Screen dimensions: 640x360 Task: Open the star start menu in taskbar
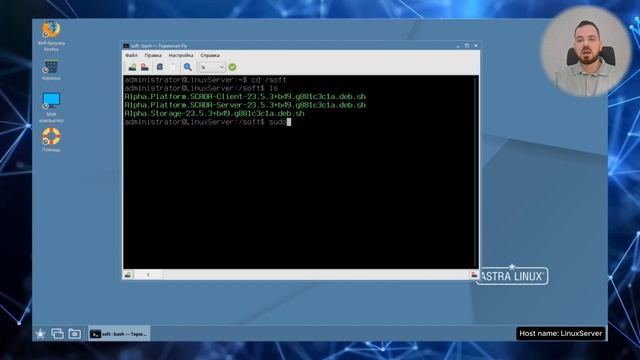(40, 333)
